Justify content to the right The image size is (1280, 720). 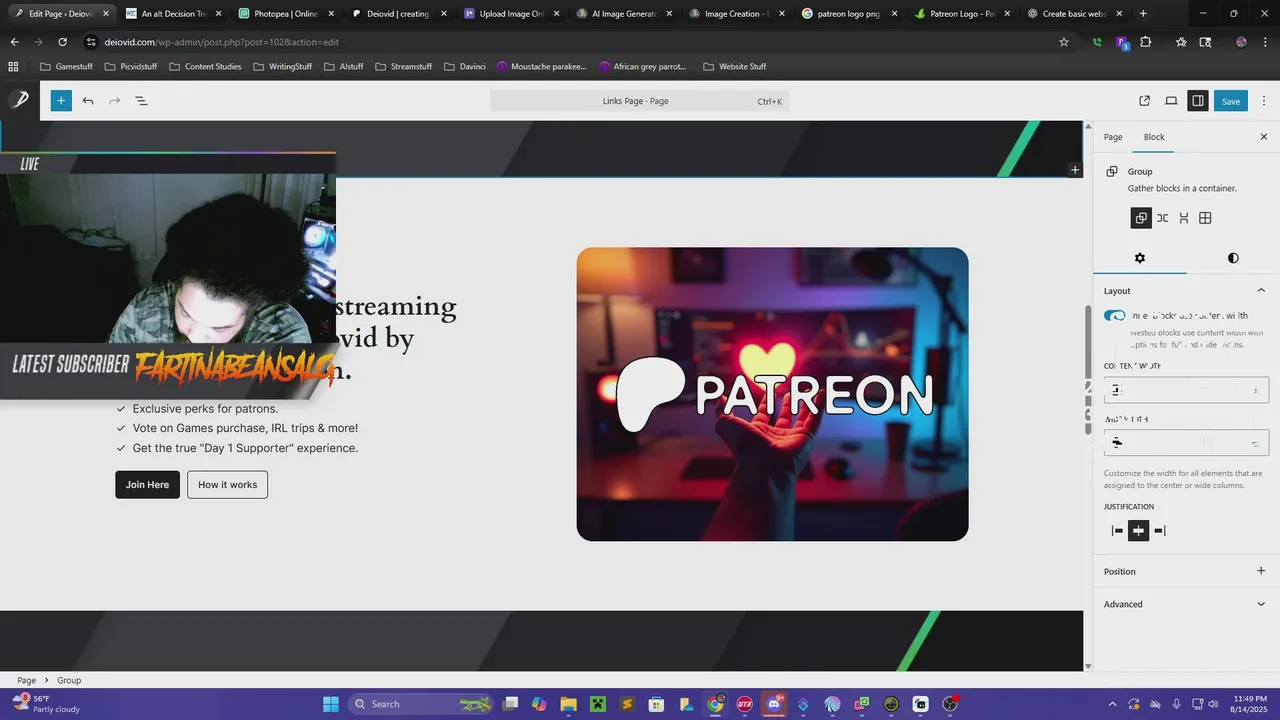(1160, 531)
